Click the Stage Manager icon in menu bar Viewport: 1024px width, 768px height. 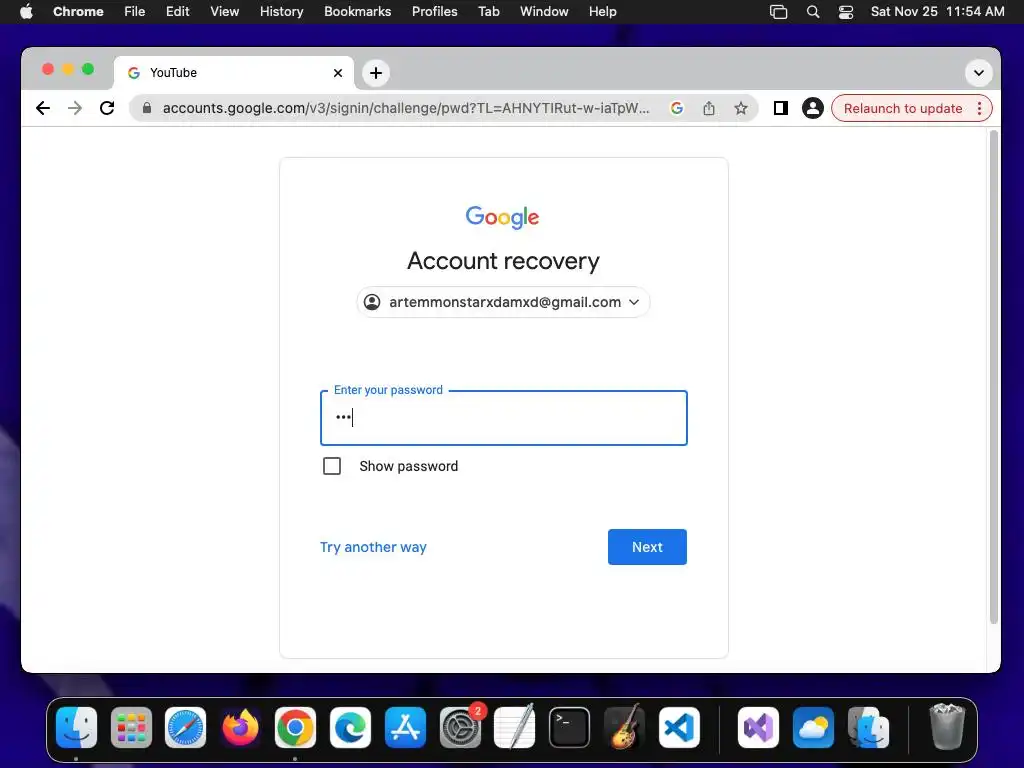[x=778, y=12]
